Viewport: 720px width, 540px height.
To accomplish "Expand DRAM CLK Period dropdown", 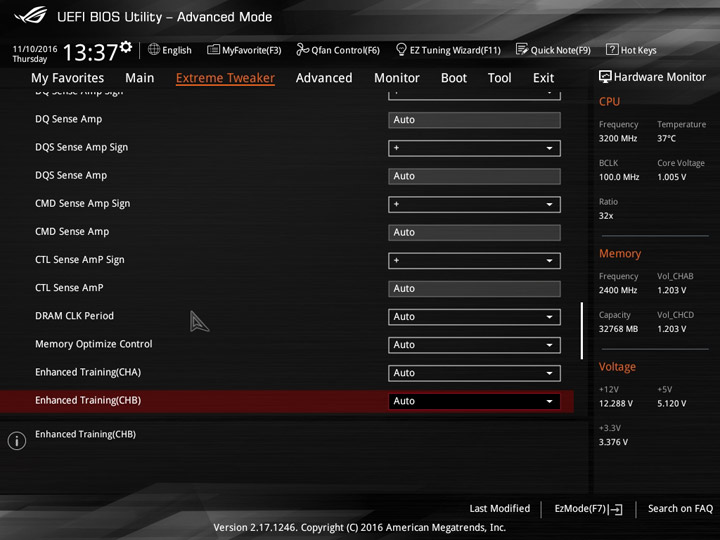I will click(474, 317).
